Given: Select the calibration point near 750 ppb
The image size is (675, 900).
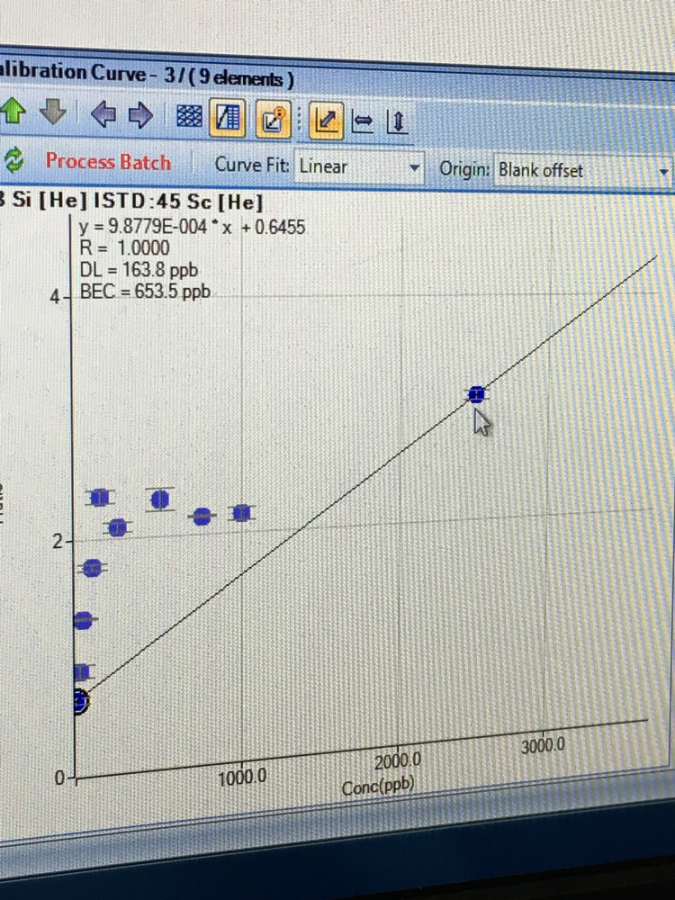Looking at the screenshot, I should click(x=202, y=517).
